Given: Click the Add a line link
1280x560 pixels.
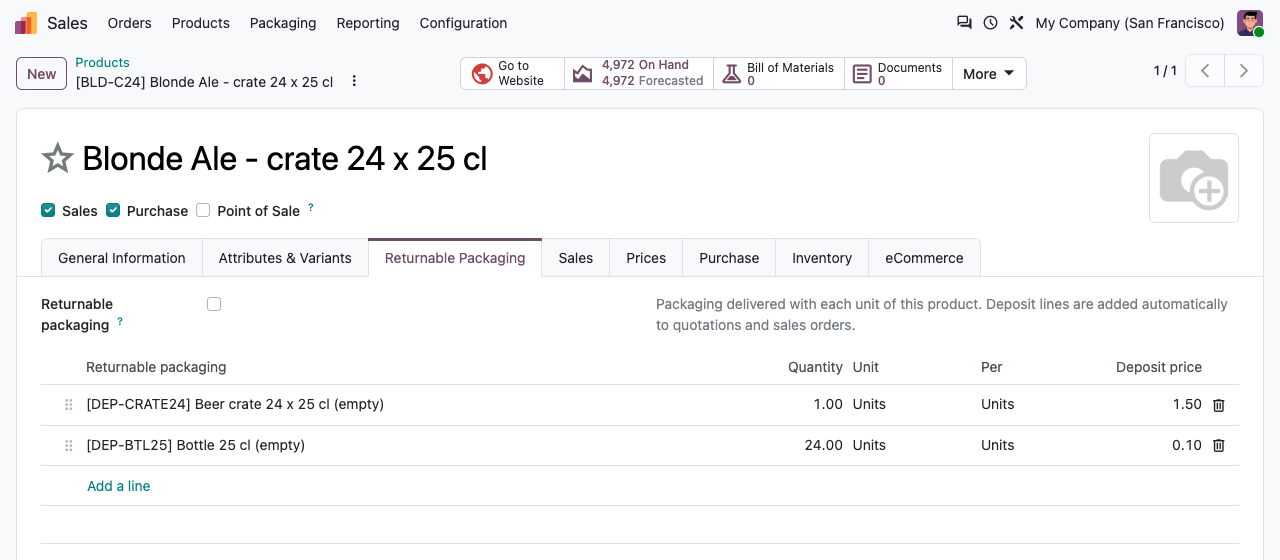Looking at the screenshot, I should tap(119, 486).
